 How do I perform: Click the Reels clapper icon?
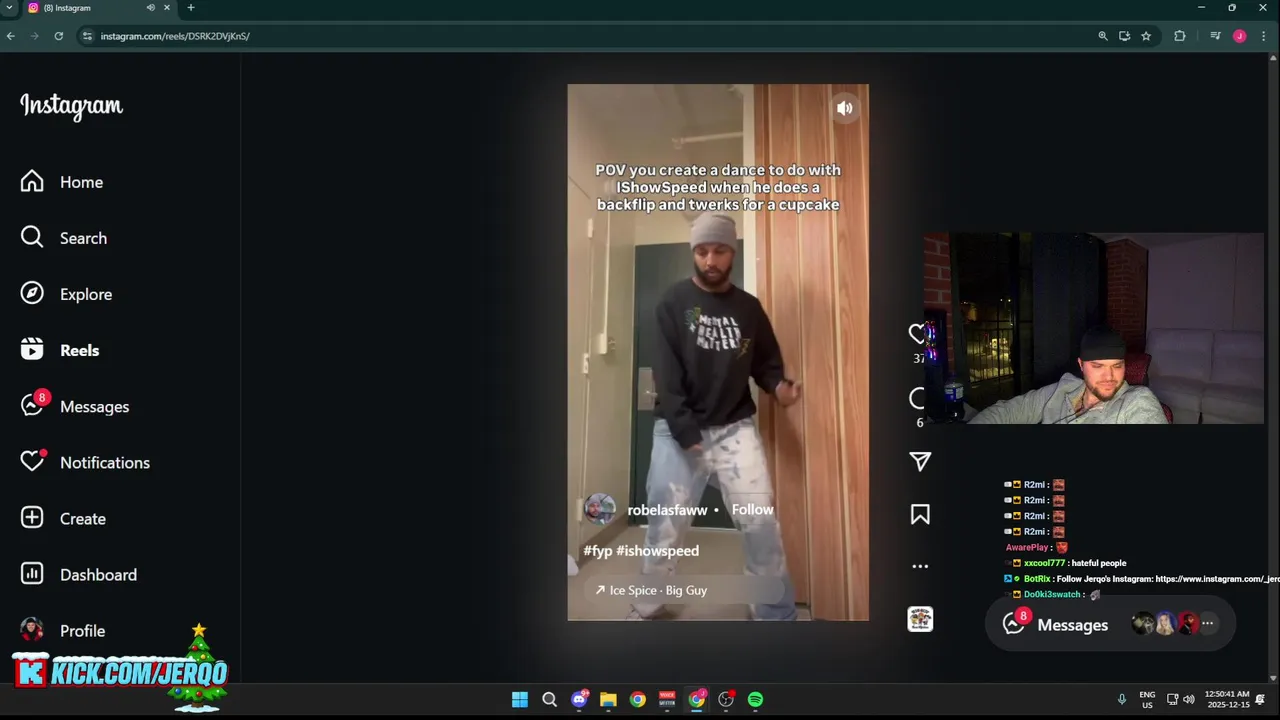point(32,349)
